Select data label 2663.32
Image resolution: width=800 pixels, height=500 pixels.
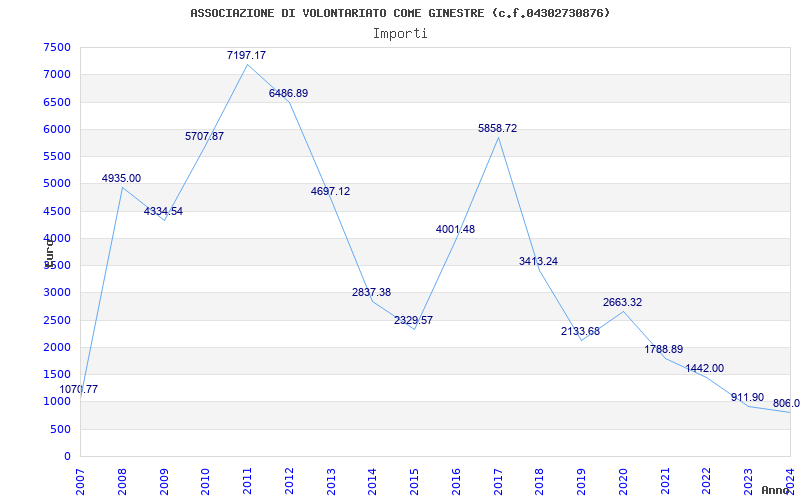tap(622, 303)
